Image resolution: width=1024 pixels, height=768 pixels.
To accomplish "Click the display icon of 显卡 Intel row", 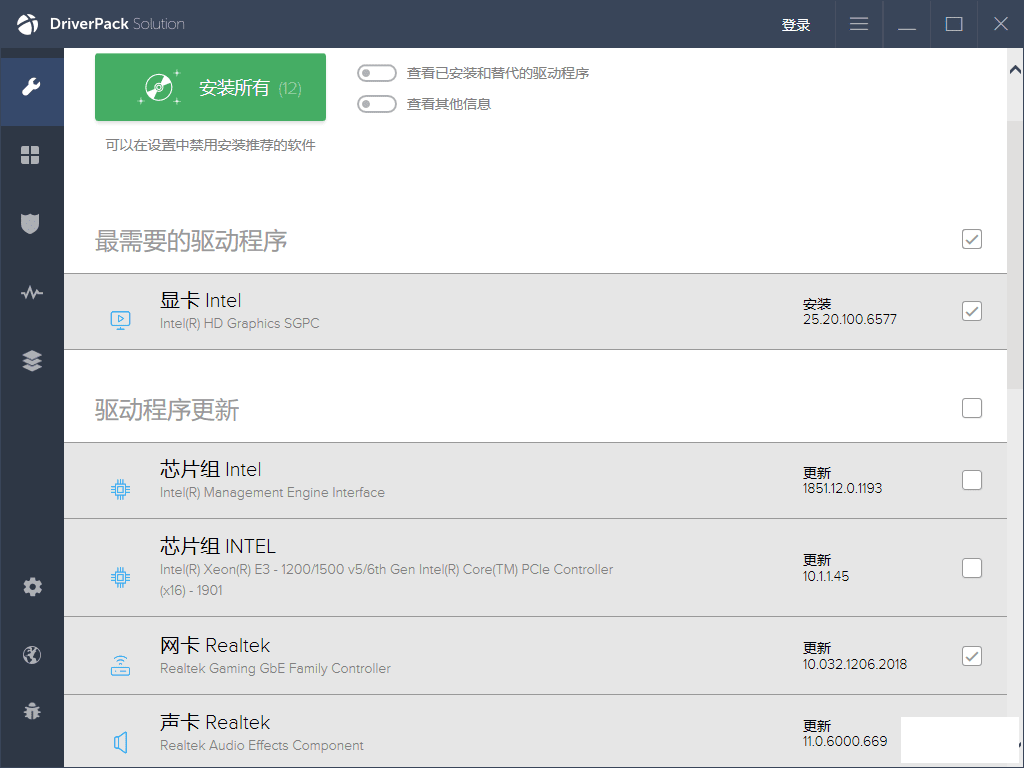I will (x=120, y=320).
